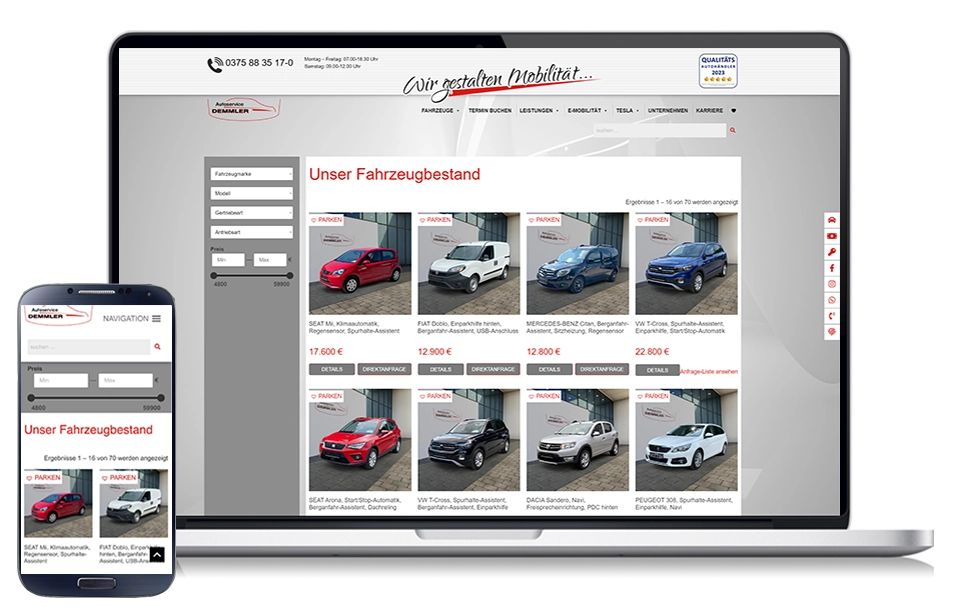Click the Demmler logo on the phone screen
Viewport: 957px width, 608px height.
pyautogui.click(x=58, y=314)
